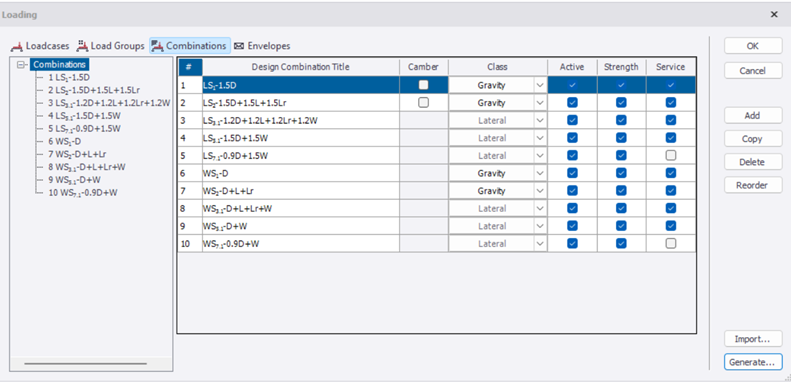
Task: Close the Loading dialog
Action: (x=774, y=15)
